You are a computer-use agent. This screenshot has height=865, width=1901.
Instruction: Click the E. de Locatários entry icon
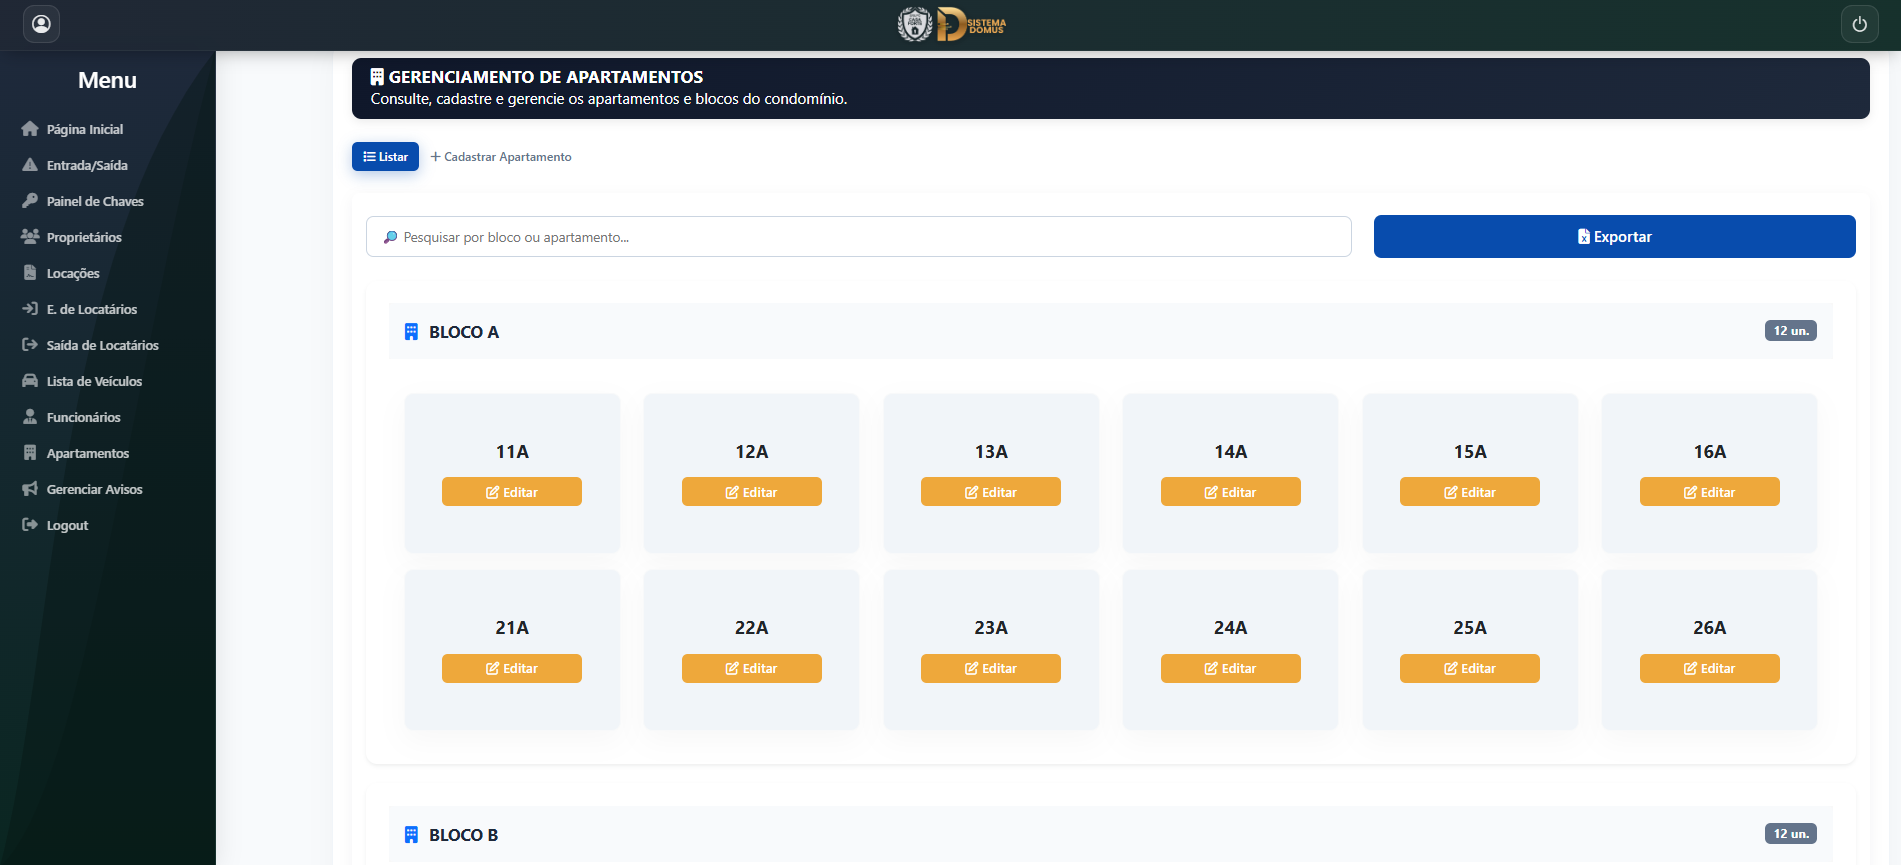(30, 309)
